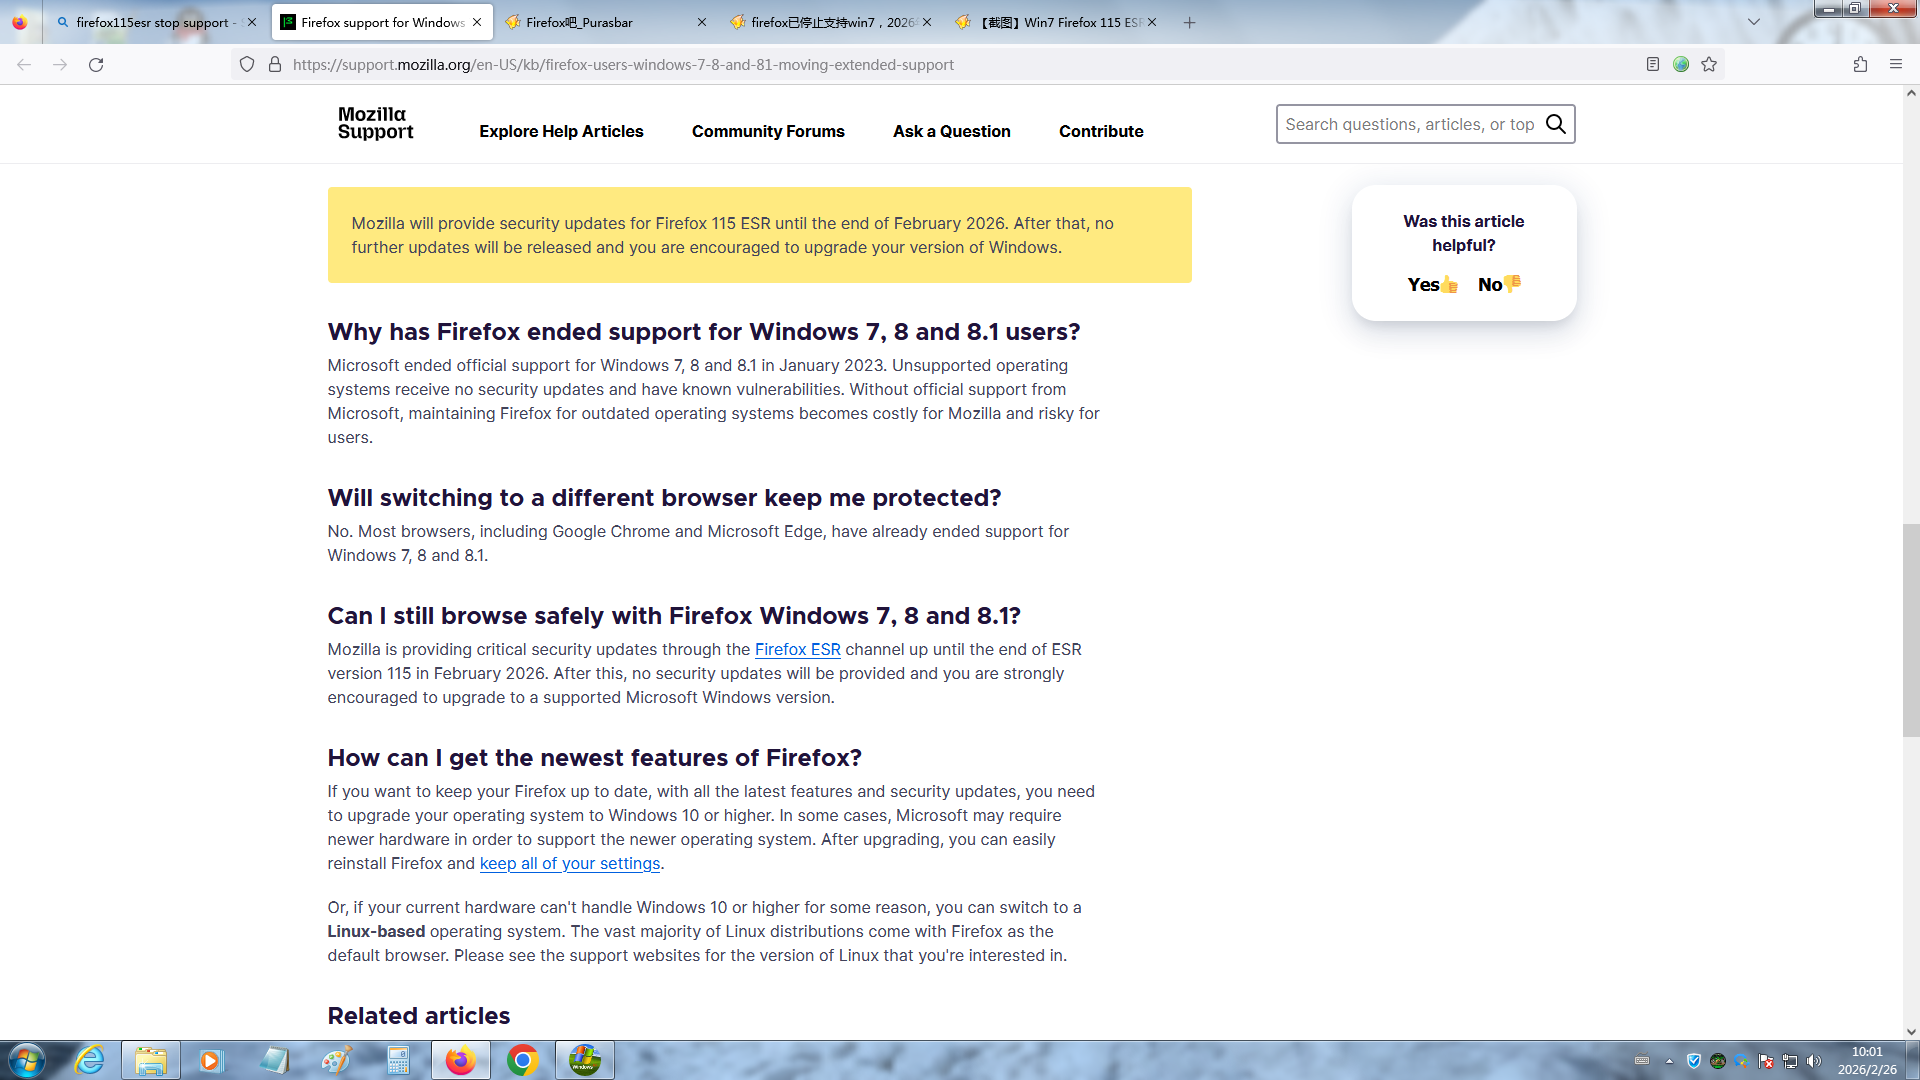This screenshot has width=1920, height=1080.
Task: Switch to firefox115esr stop support tab
Action: [x=150, y=22]
